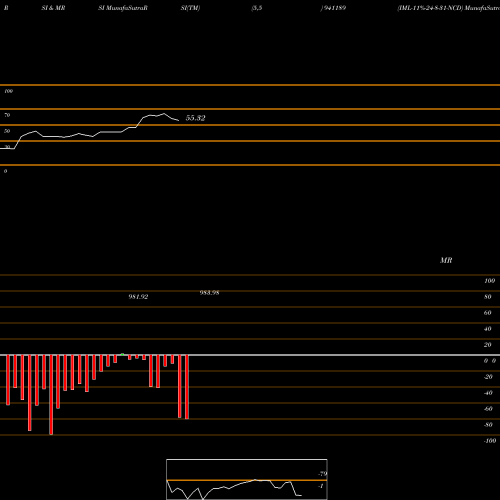Click the '(5,5' parameter text in header
Screen dimensions: 500x500
(257, 8)
